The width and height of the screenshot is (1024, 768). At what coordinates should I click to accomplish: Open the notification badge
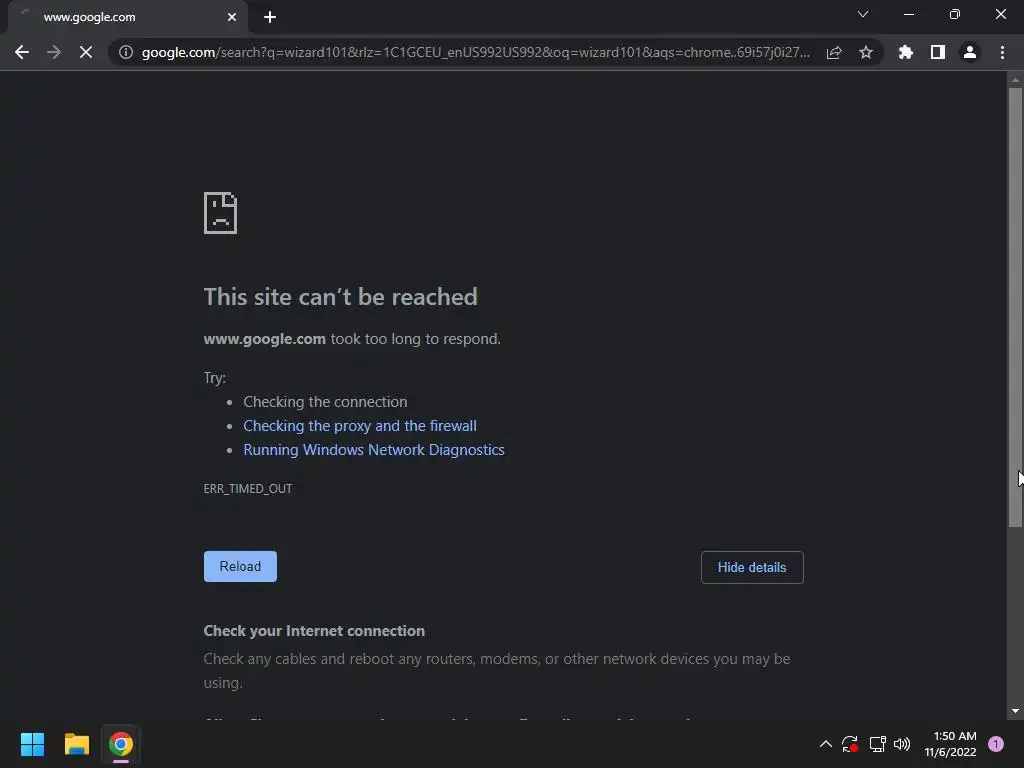(996, 744)
